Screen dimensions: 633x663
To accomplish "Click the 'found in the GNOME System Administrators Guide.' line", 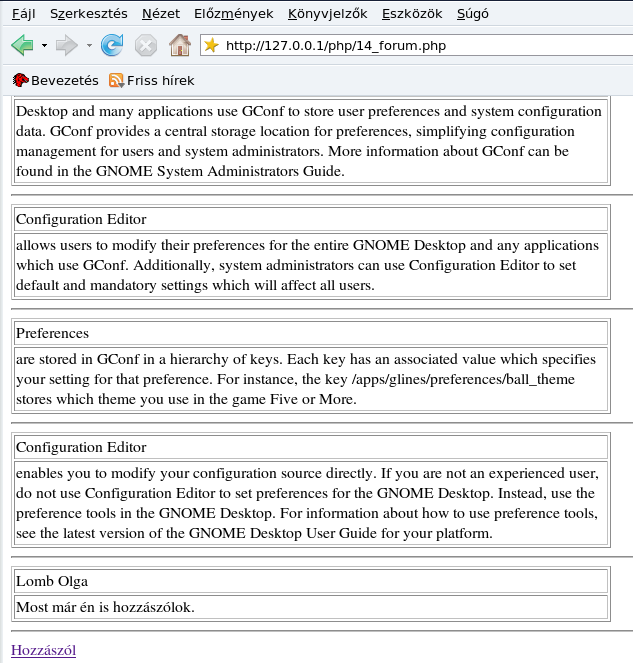I will tap(180, 171).
